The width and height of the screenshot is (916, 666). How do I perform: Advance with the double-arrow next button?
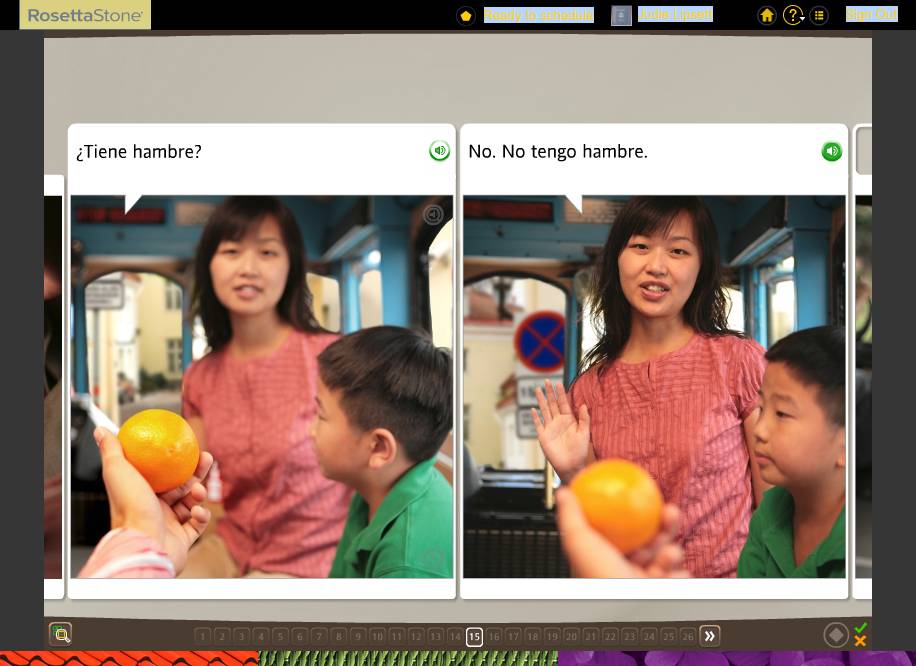[x=710, y=636]
